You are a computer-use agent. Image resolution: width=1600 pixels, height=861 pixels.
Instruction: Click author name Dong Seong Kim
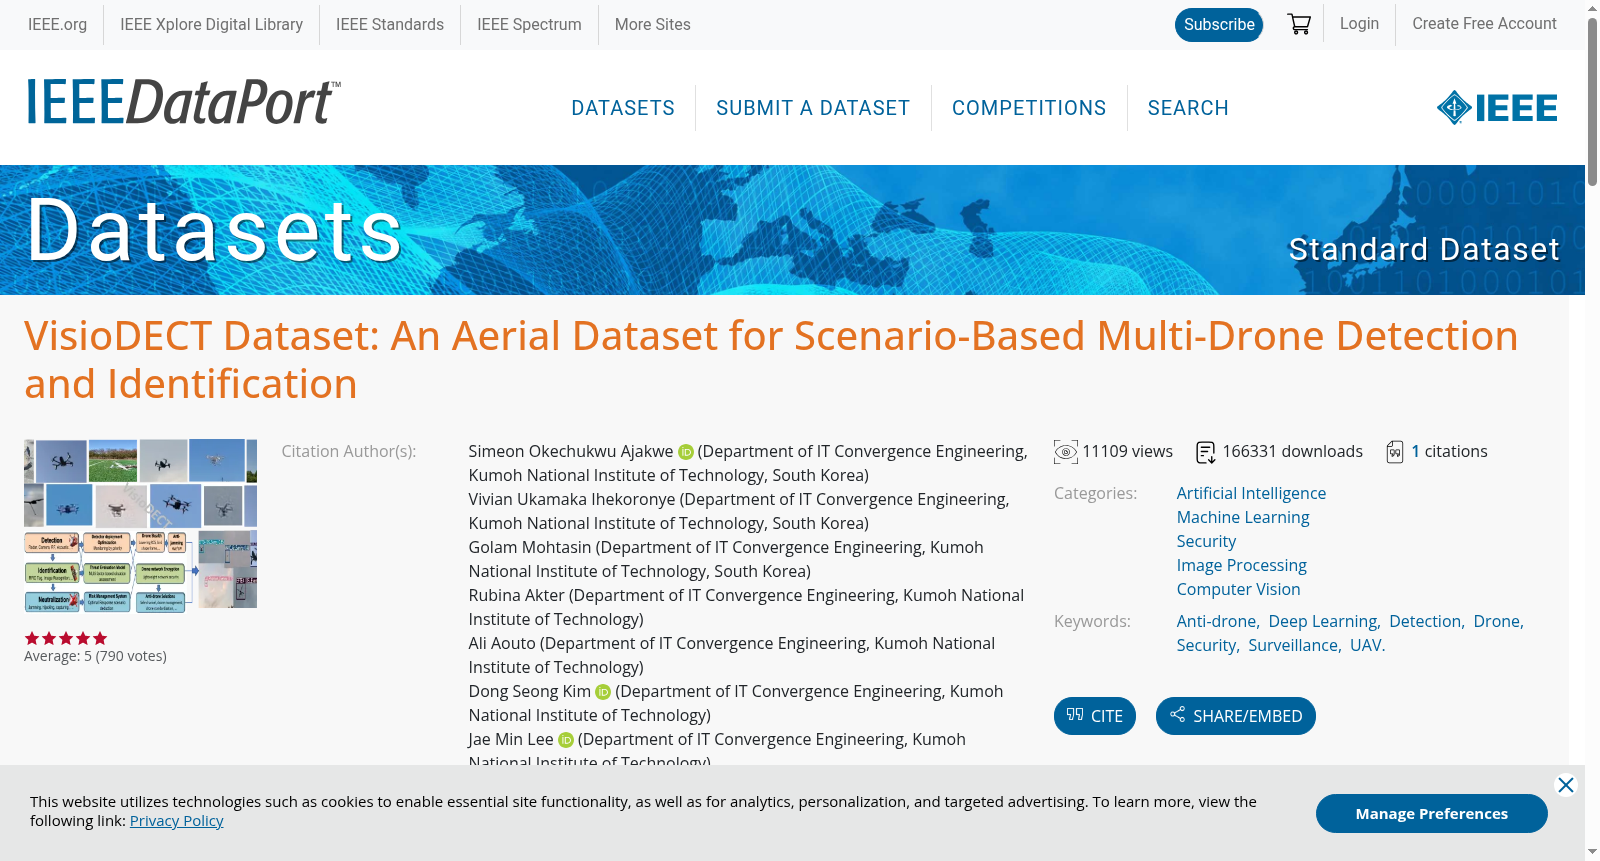530,692
